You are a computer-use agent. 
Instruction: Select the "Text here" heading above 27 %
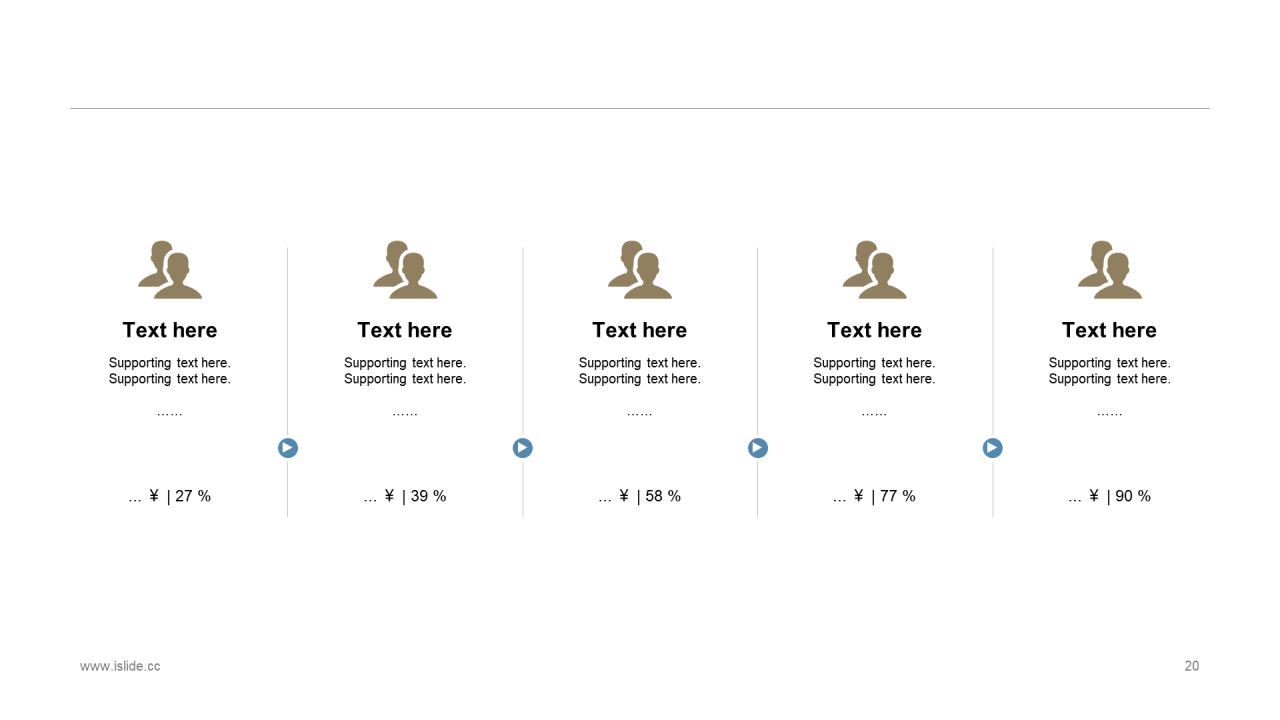[x=170, y=330]
